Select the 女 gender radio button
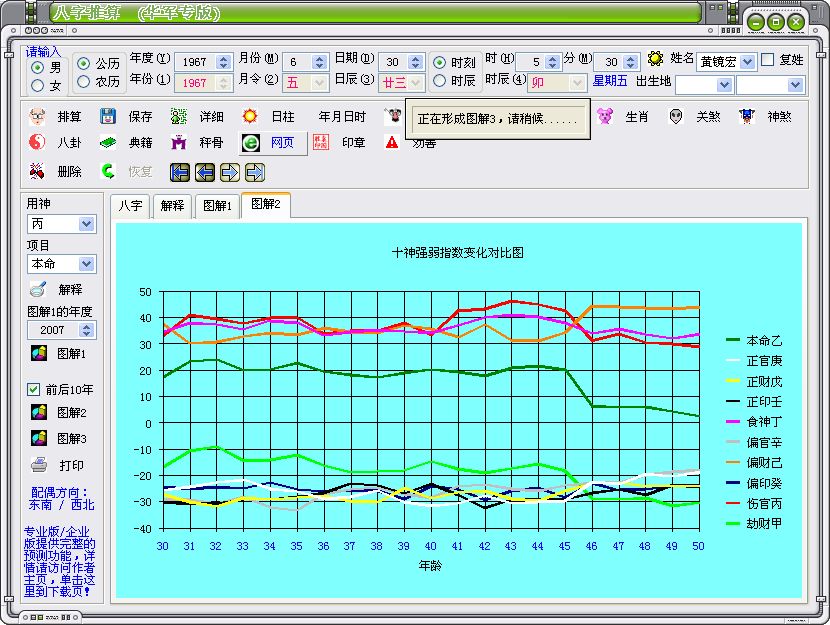Screen dimensions: 830x625 [x=38, y=85]
